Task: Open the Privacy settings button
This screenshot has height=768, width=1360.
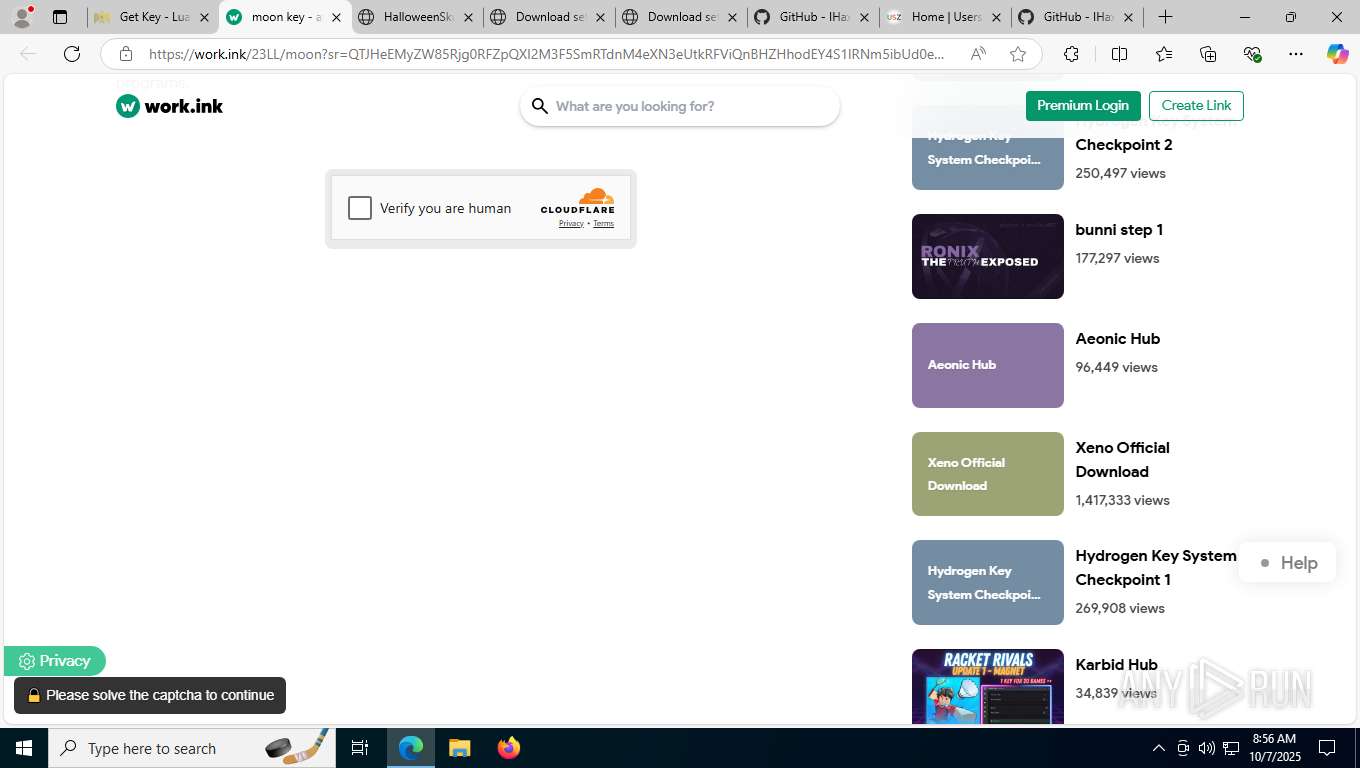Action: [x=55, y=661]
